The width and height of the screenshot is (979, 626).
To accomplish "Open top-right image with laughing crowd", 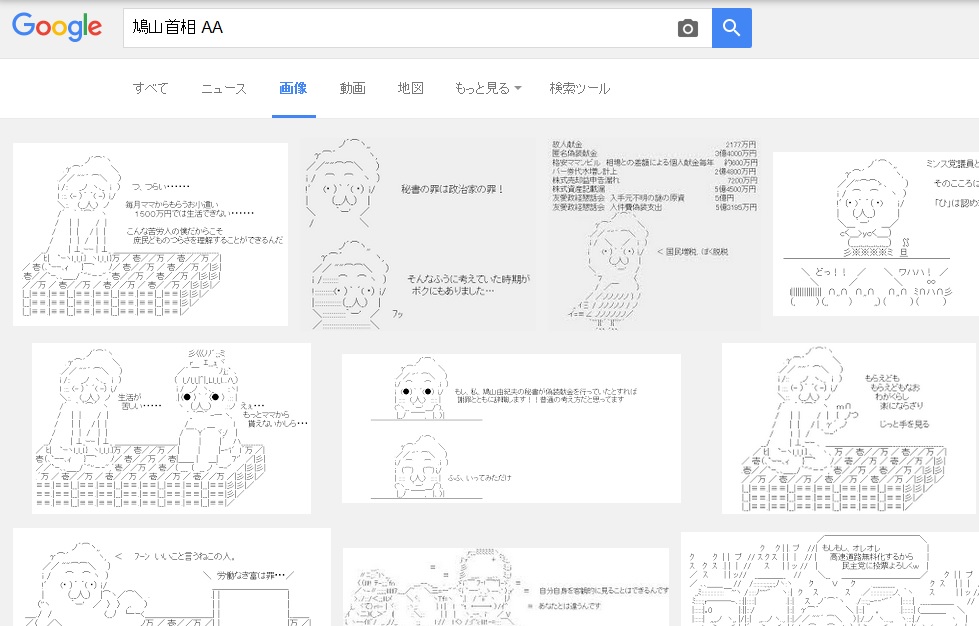I will (x=875, y=234).
